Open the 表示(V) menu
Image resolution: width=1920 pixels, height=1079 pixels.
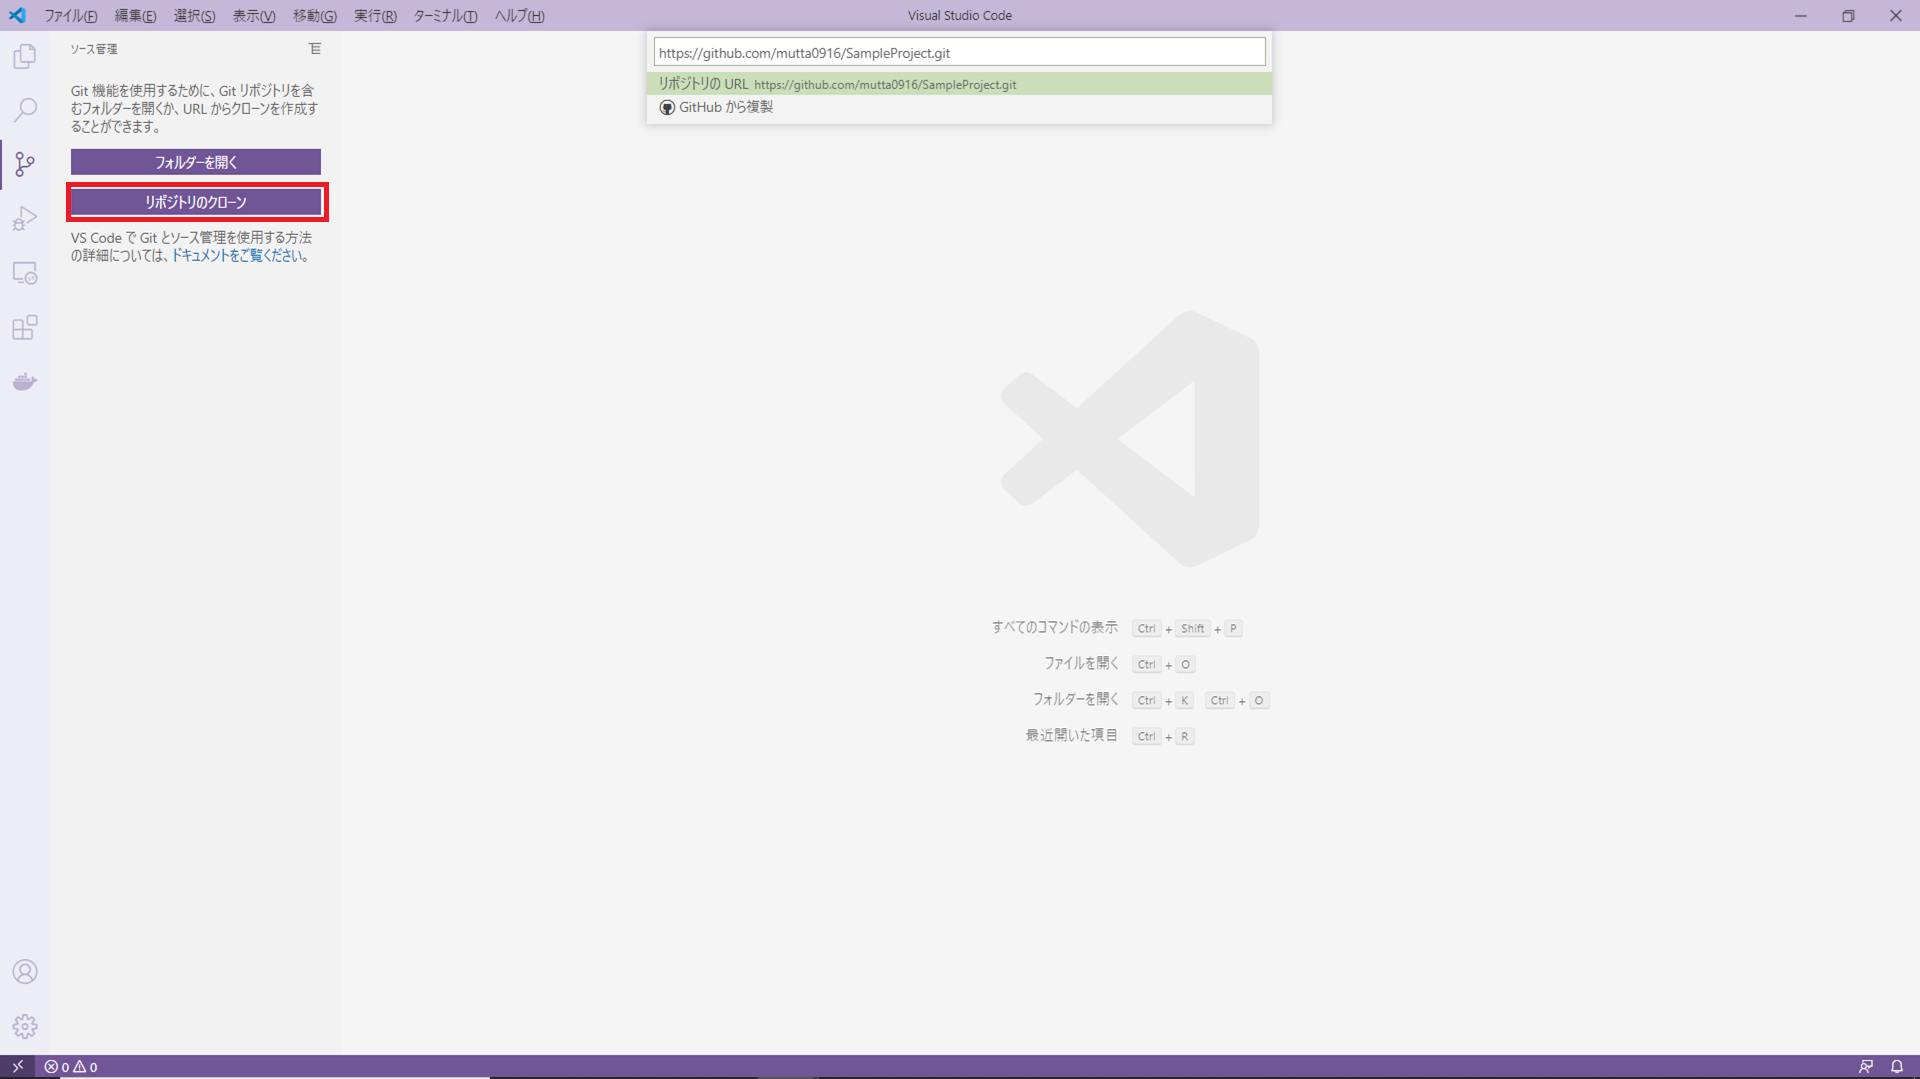pyautogui.click(x=254, y=16)
